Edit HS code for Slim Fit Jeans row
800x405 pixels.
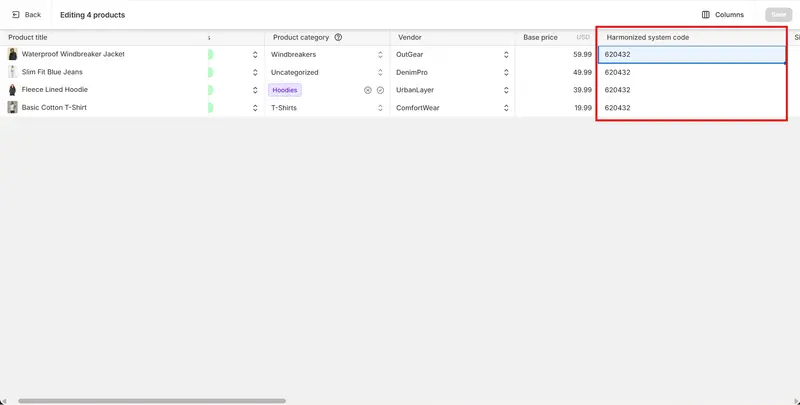pos(692,72)
